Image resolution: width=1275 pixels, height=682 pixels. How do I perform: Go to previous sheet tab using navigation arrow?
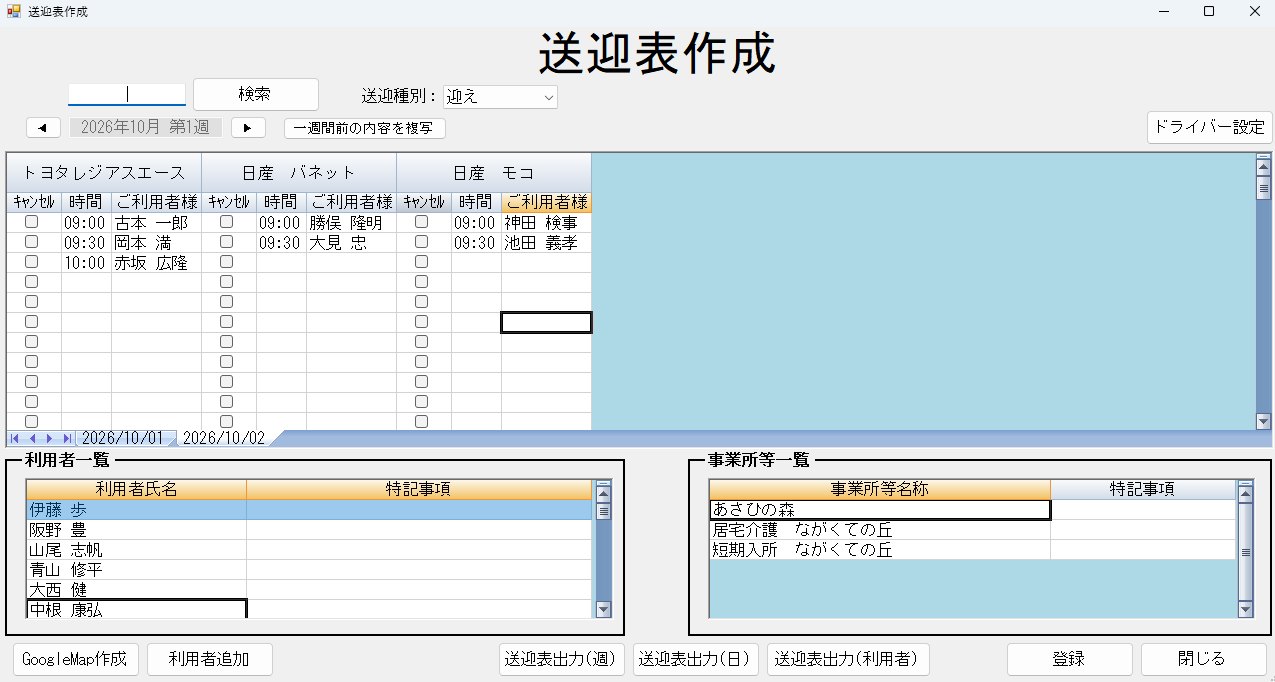[x=33, y=439]
